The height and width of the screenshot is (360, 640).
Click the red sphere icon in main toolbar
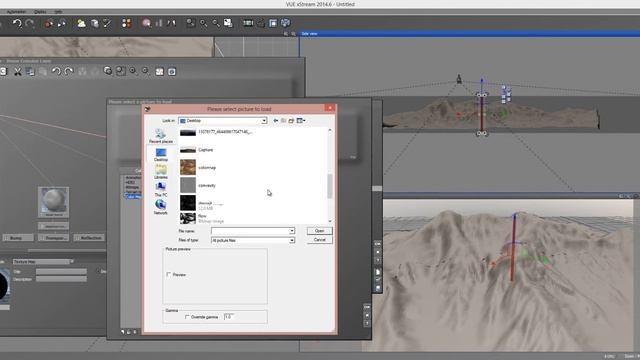click(x=49, y=24)
